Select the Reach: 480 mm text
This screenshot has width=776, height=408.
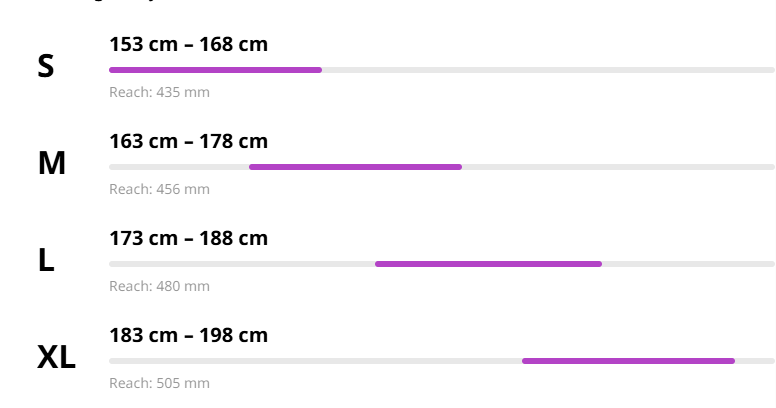pos(159,286)
